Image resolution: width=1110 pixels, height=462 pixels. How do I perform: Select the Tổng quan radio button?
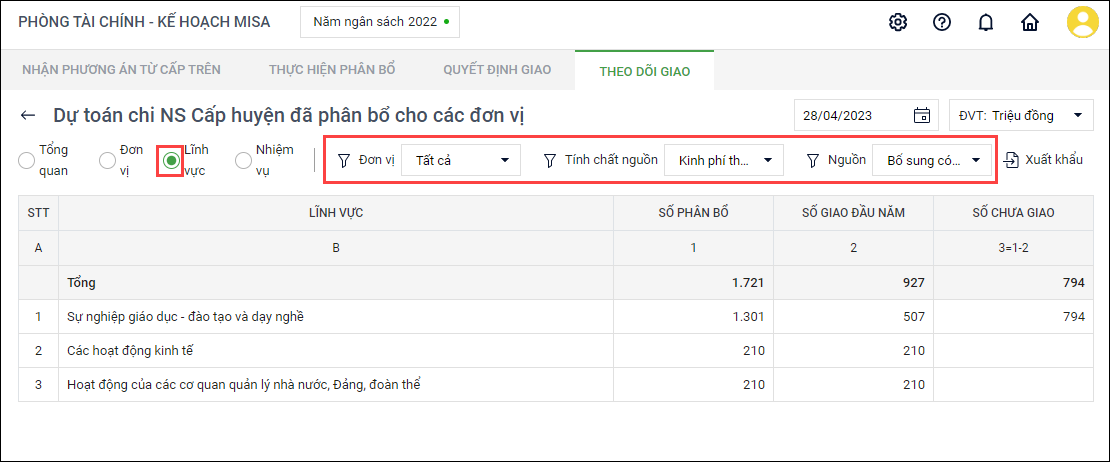pos(27,160)
